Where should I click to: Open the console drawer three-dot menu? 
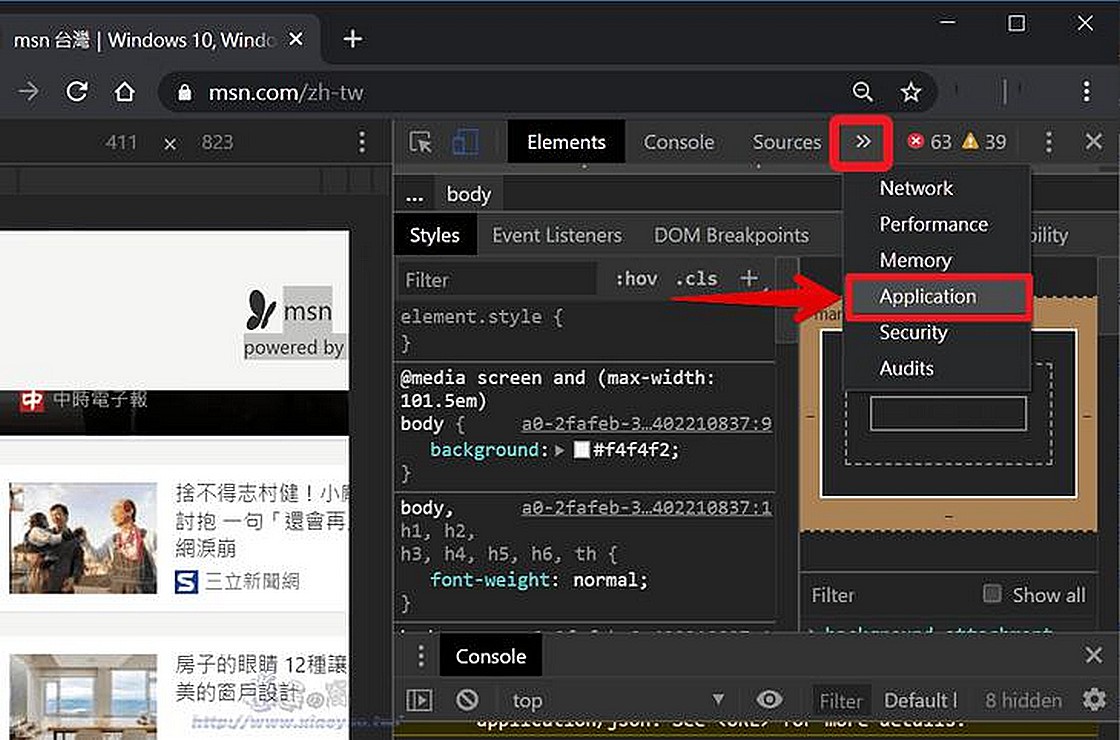click(421, 656)
